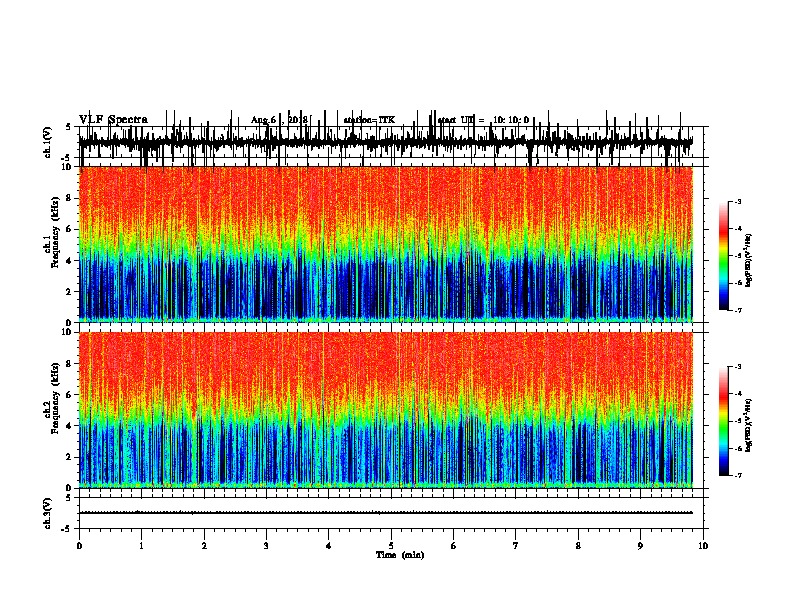Image resolution: width=792 pixels, height=612 pixels.
Task: Click the "-5" tick on ch.3(V) axis
Action: pos(67,529)
